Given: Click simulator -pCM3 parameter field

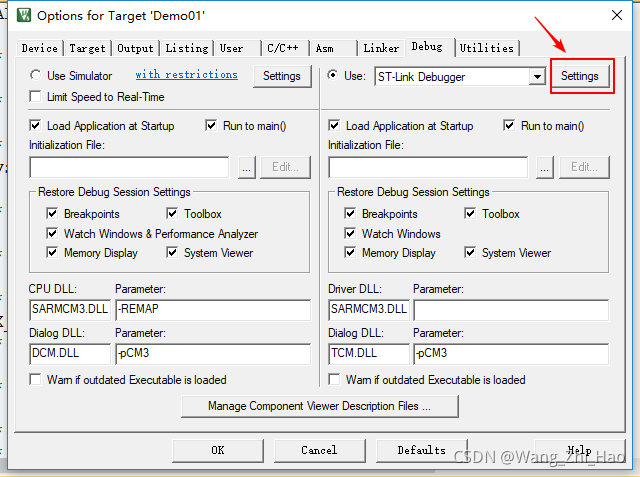Looking at the screenshot, I should click(x=213, y=354).
